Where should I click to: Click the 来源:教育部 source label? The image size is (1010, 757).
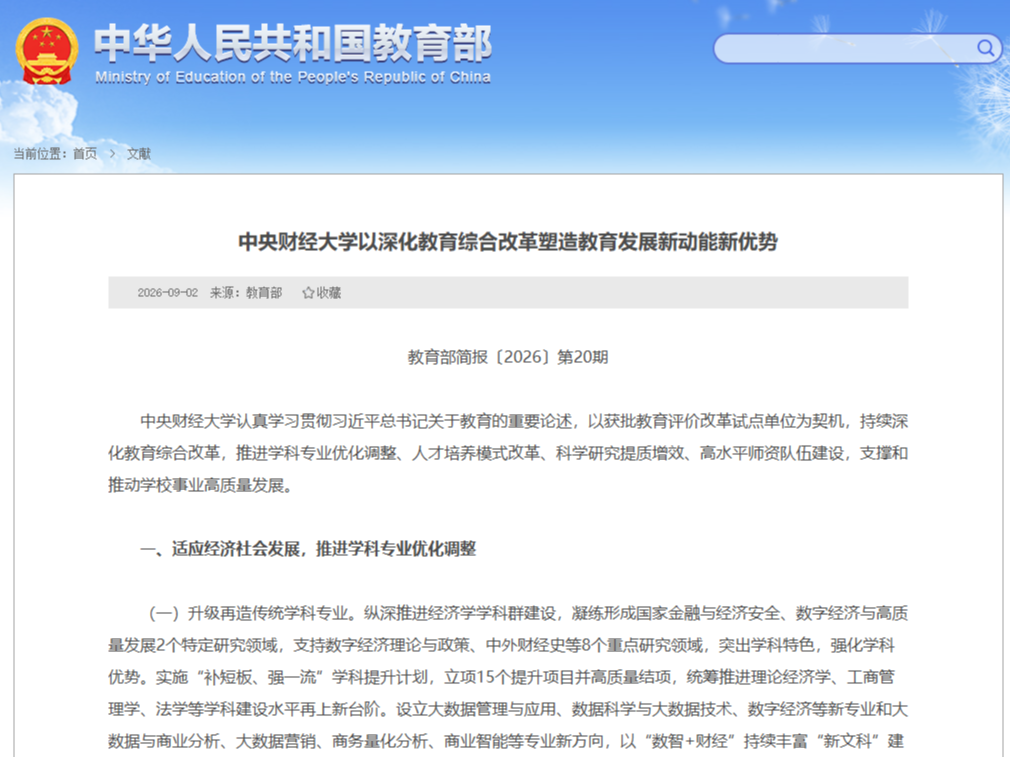(246, 292)
